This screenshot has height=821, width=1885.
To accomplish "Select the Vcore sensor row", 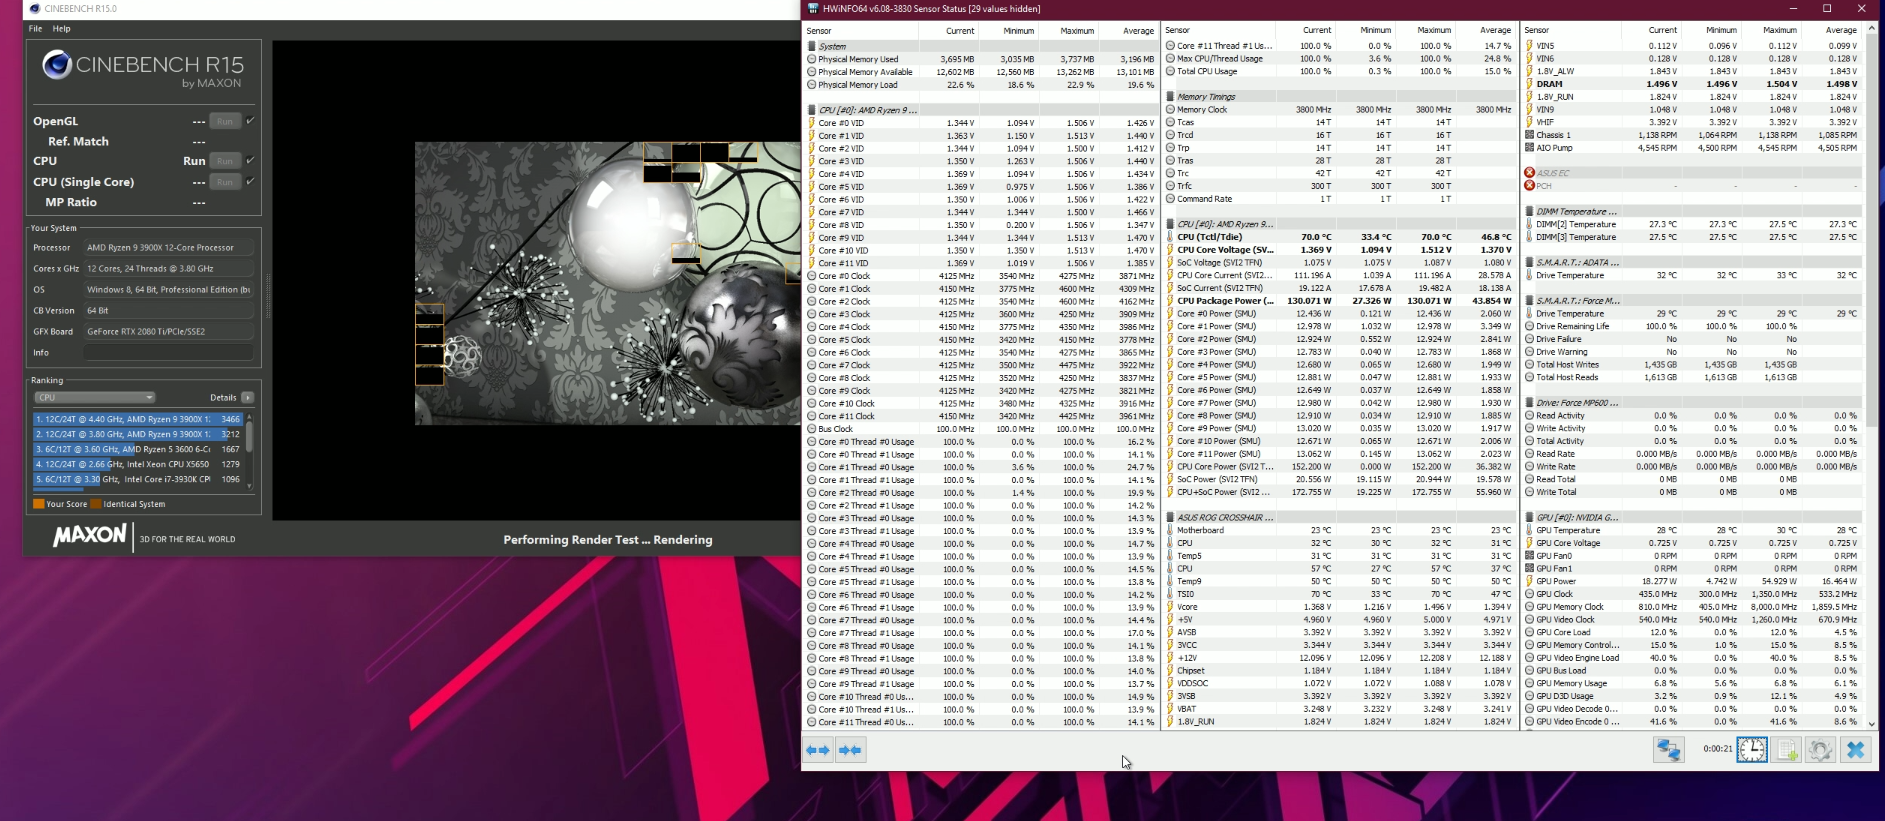I will click(1339, 607).
